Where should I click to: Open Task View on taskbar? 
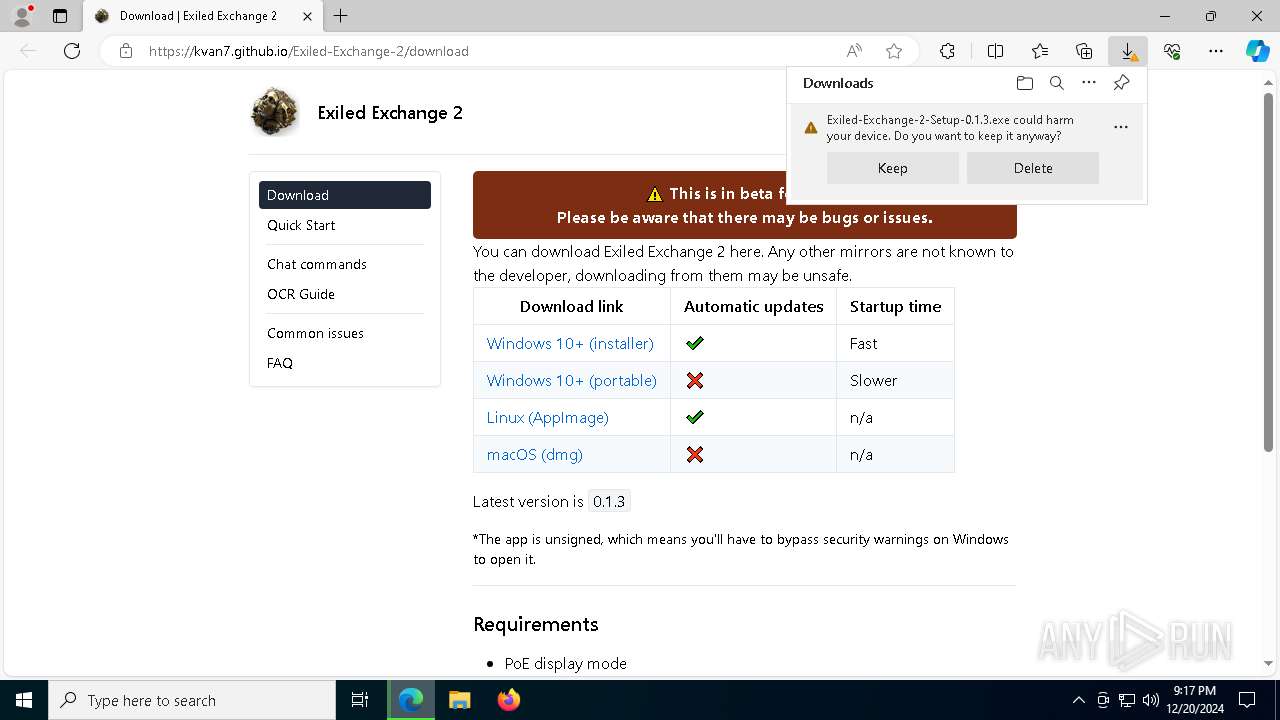pos(360,700)
